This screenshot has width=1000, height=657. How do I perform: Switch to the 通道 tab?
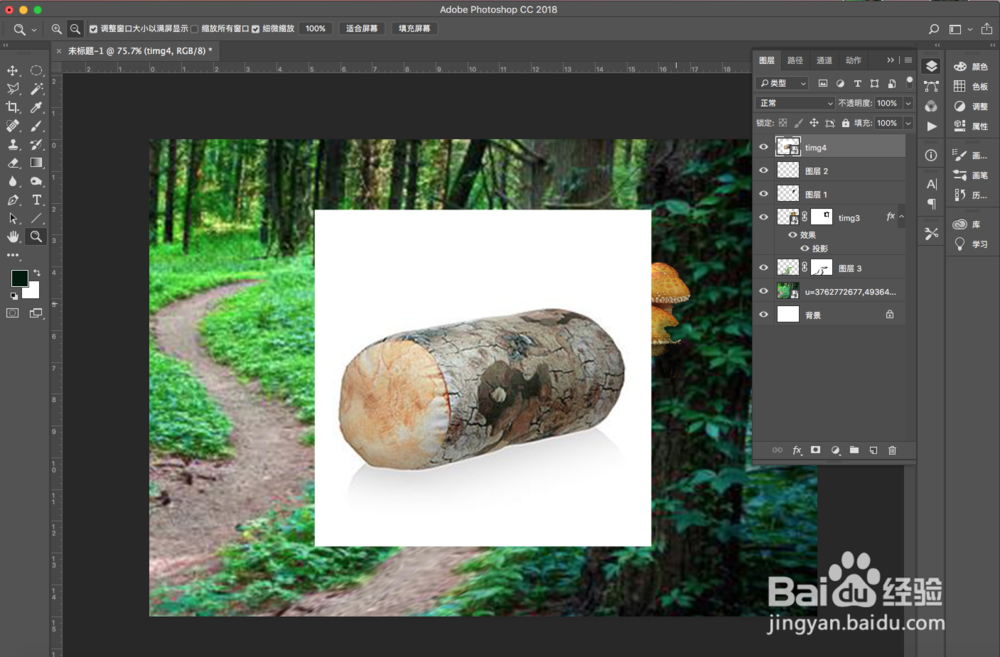824,61
